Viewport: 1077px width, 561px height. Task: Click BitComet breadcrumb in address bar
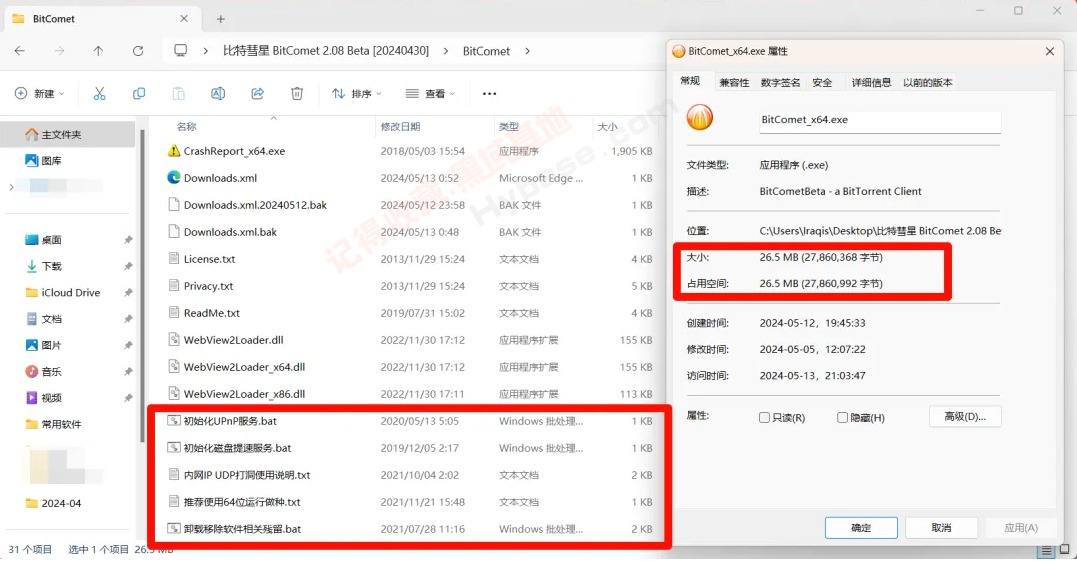(x=486, y=51)
